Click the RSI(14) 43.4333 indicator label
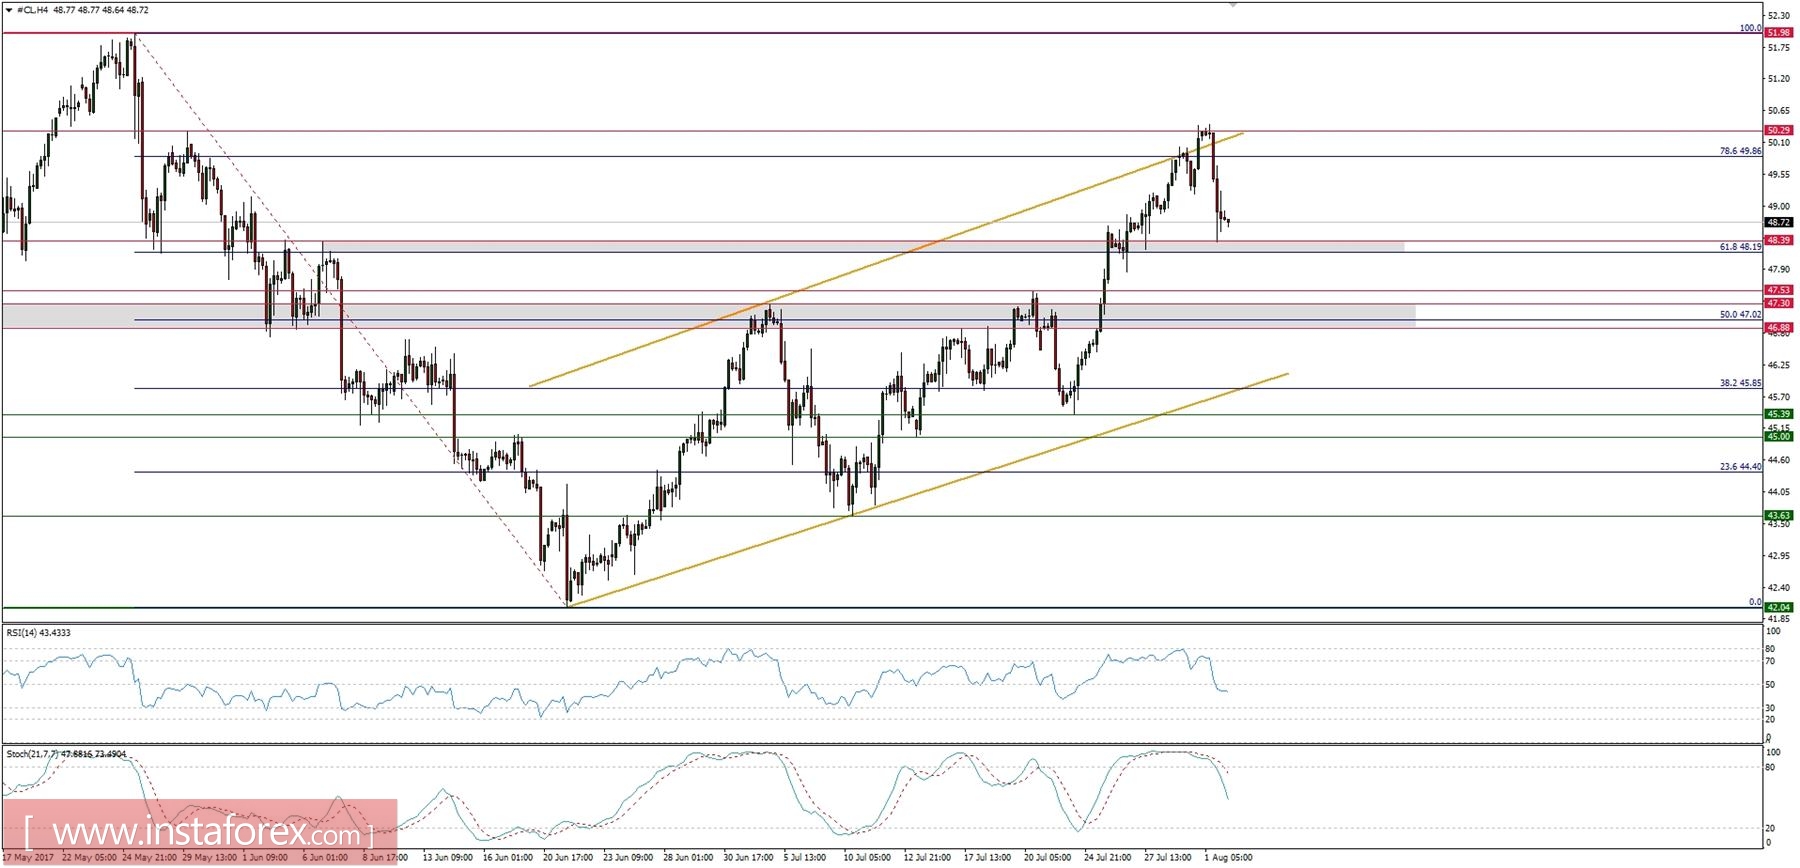The image size is (1800, 868). 39,633
